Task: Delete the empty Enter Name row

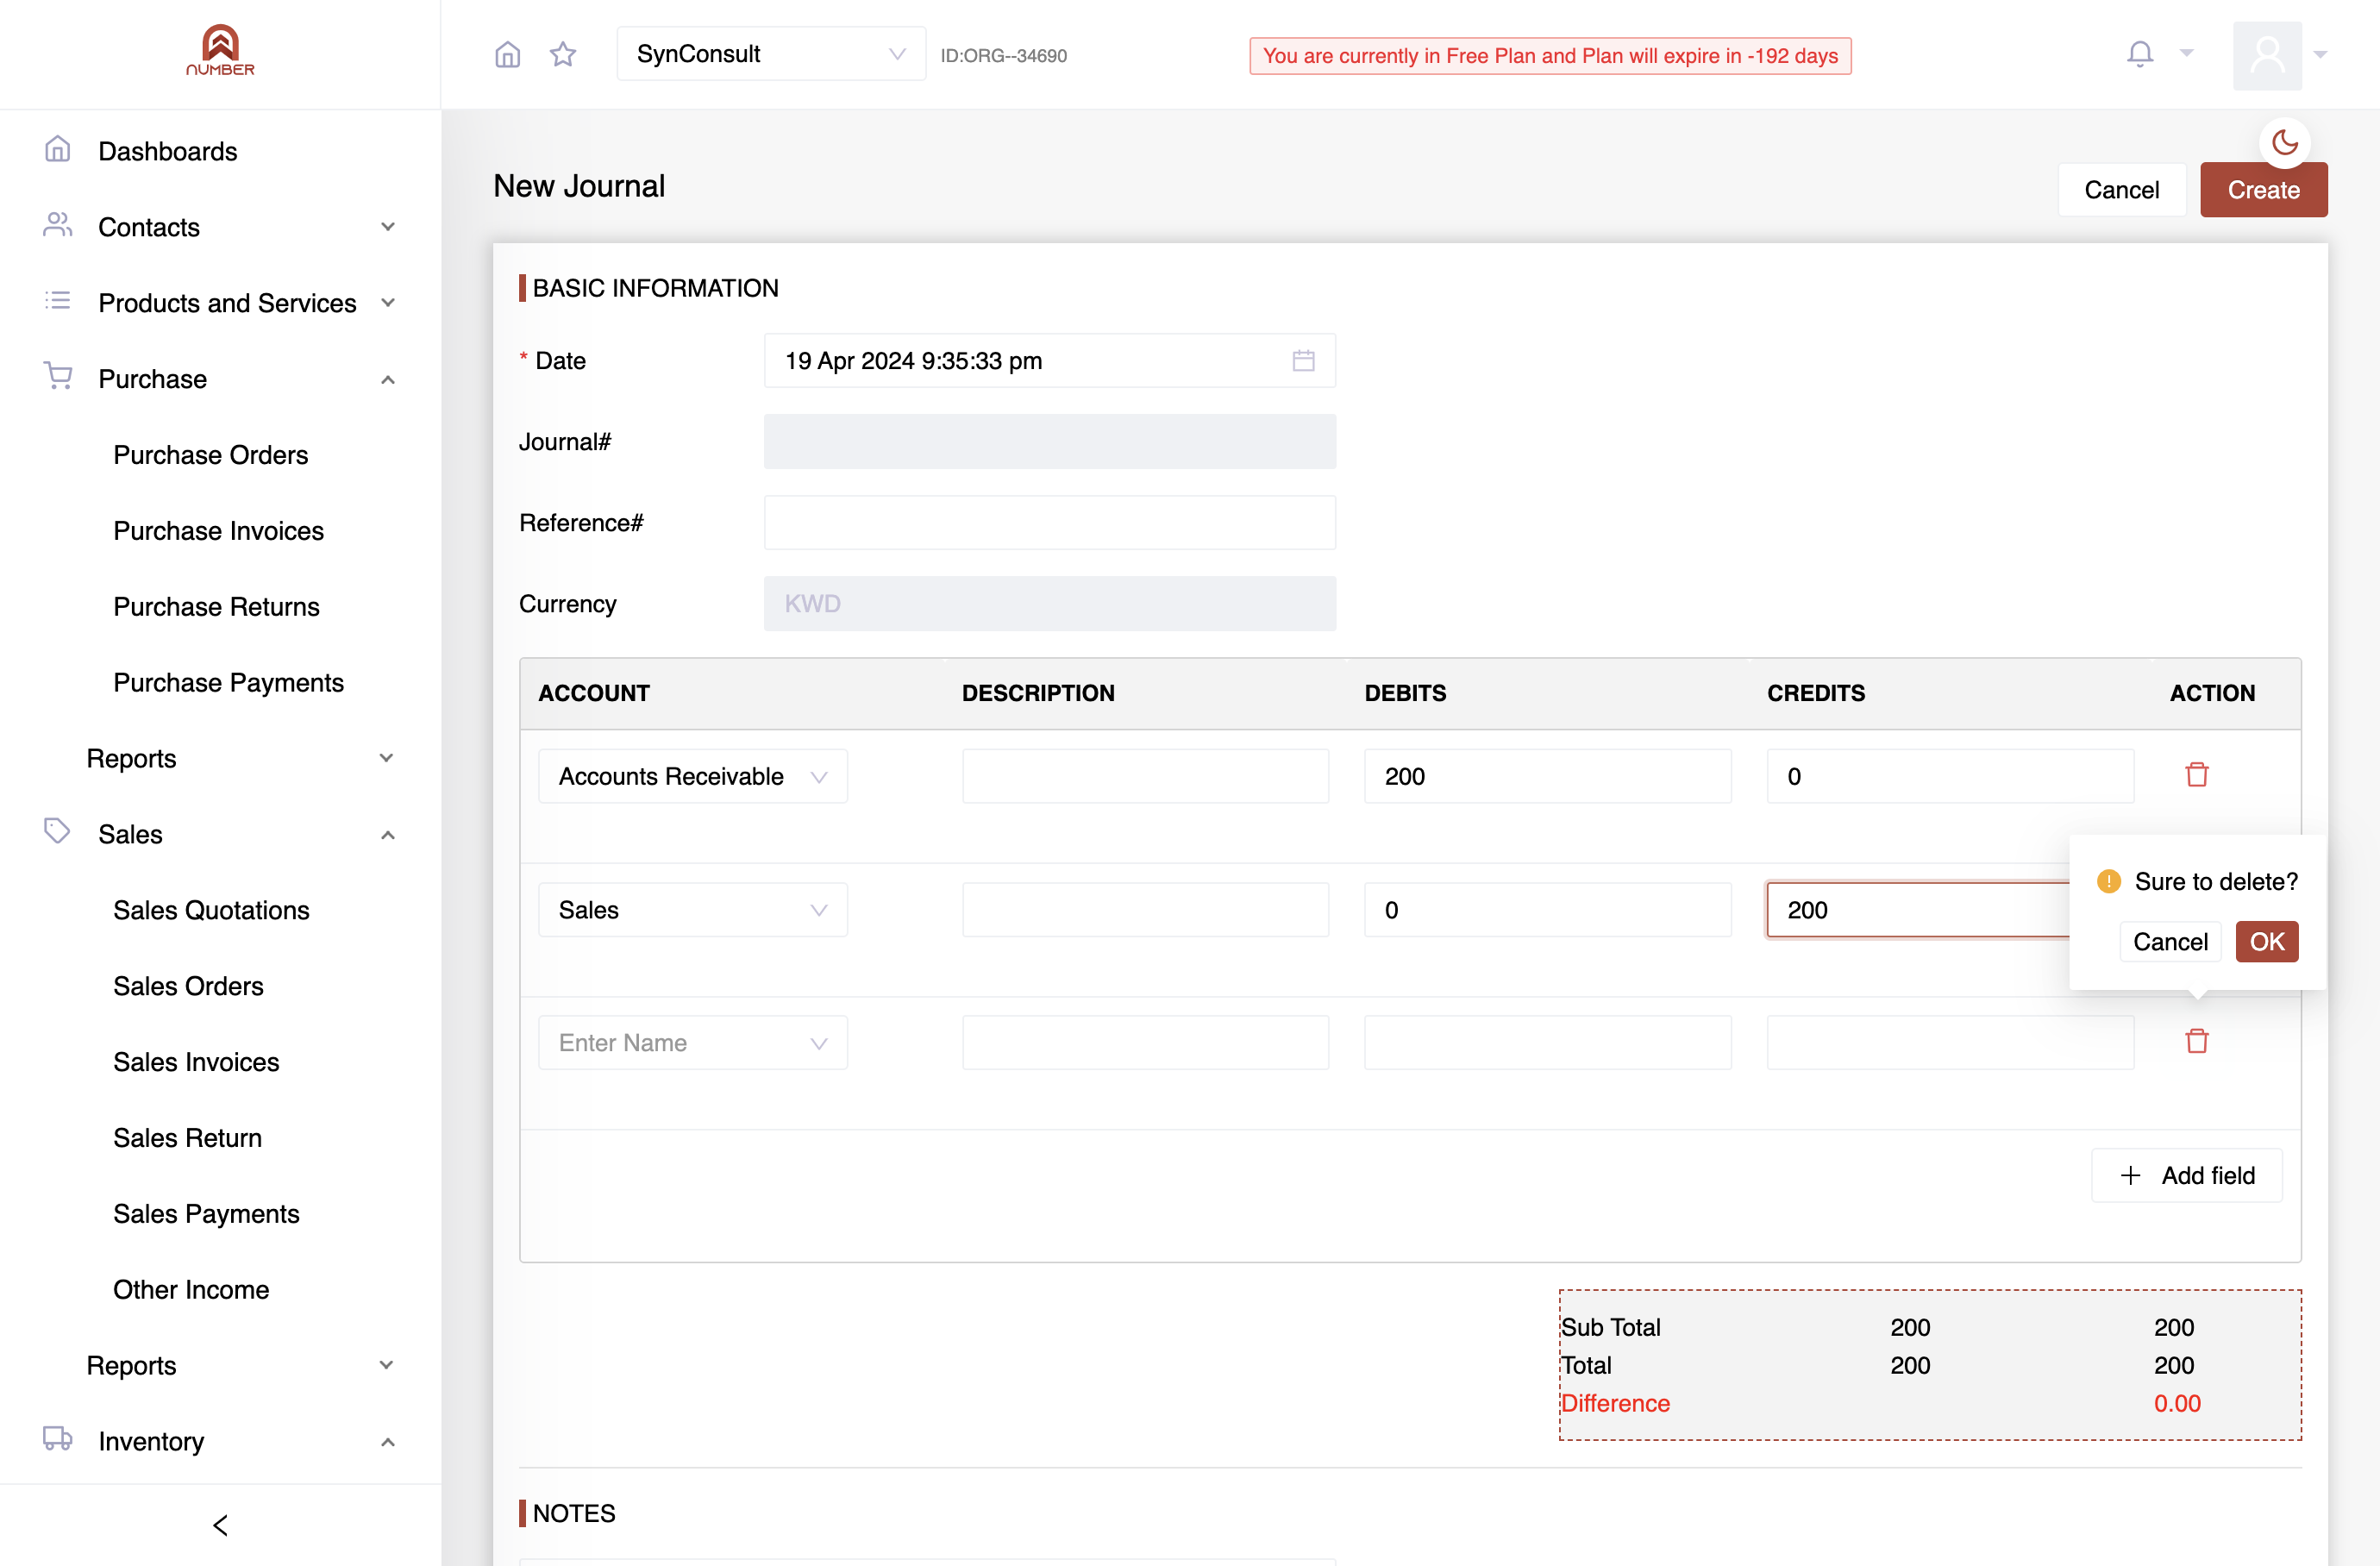Action: (x=2196, y=1041)
